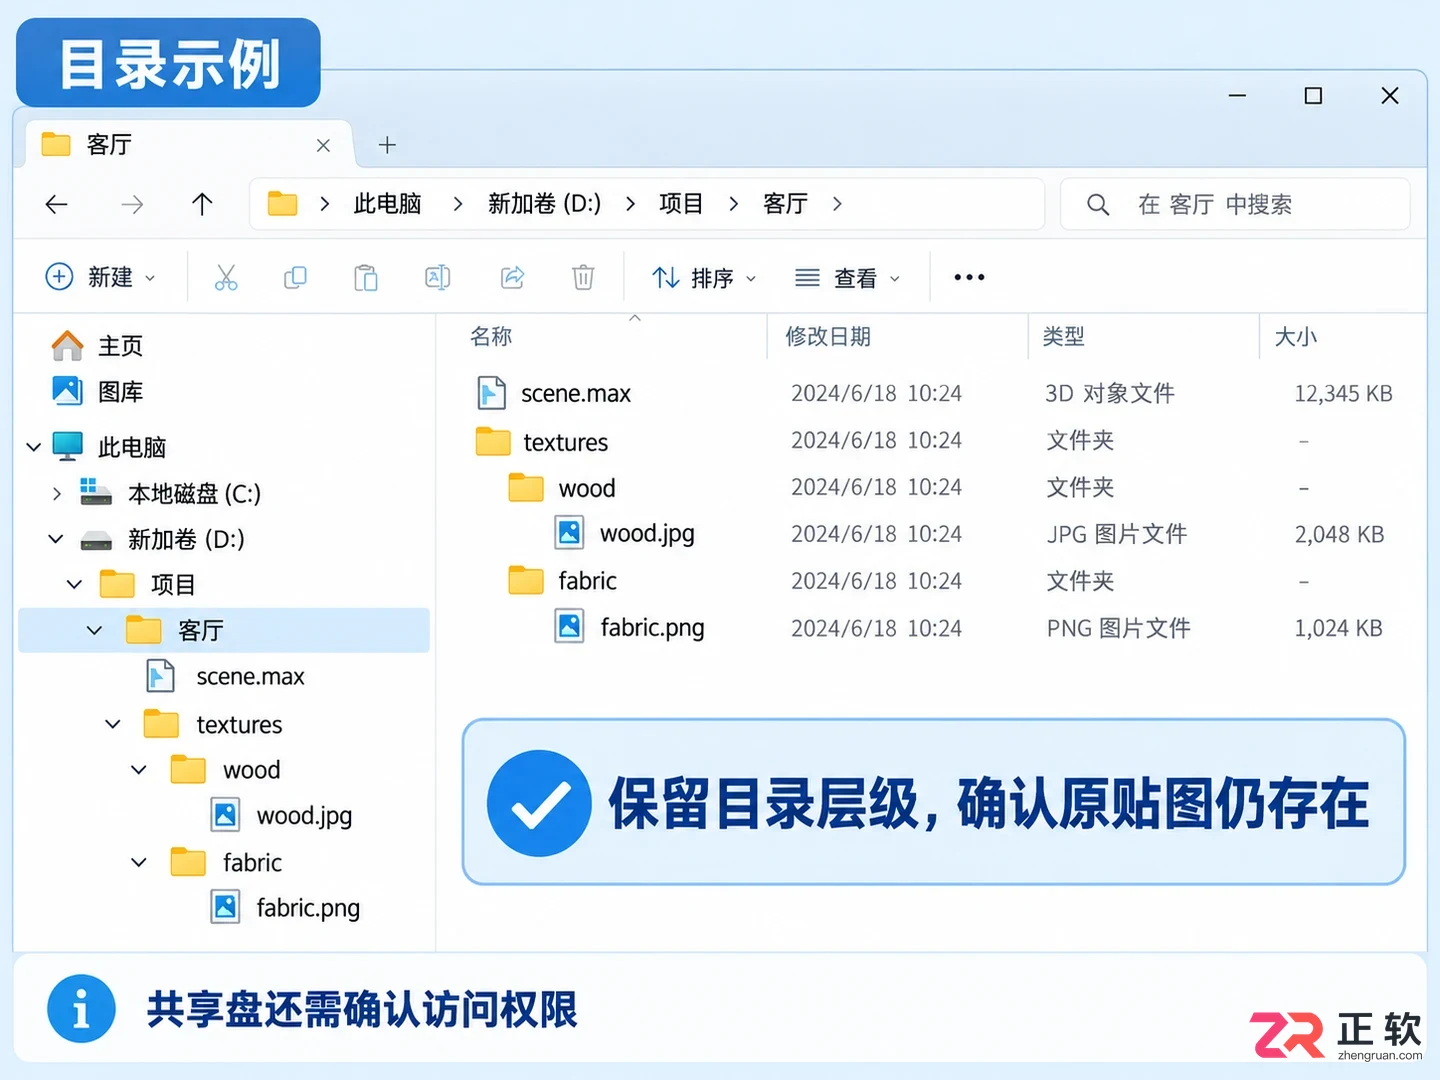1440x1080 pixels.
Task: Open the three-dot more options menu
Action: 969,277
